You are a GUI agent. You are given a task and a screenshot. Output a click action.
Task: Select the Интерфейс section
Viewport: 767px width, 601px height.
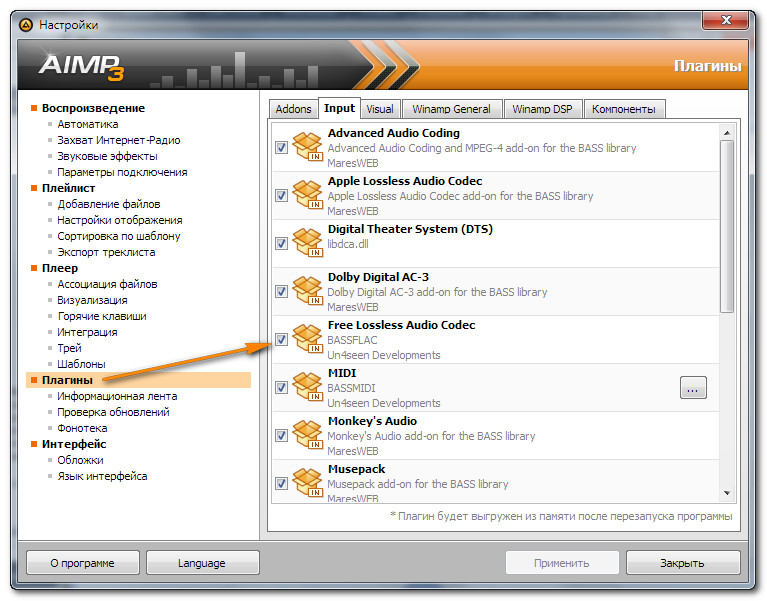coord(74,444)
